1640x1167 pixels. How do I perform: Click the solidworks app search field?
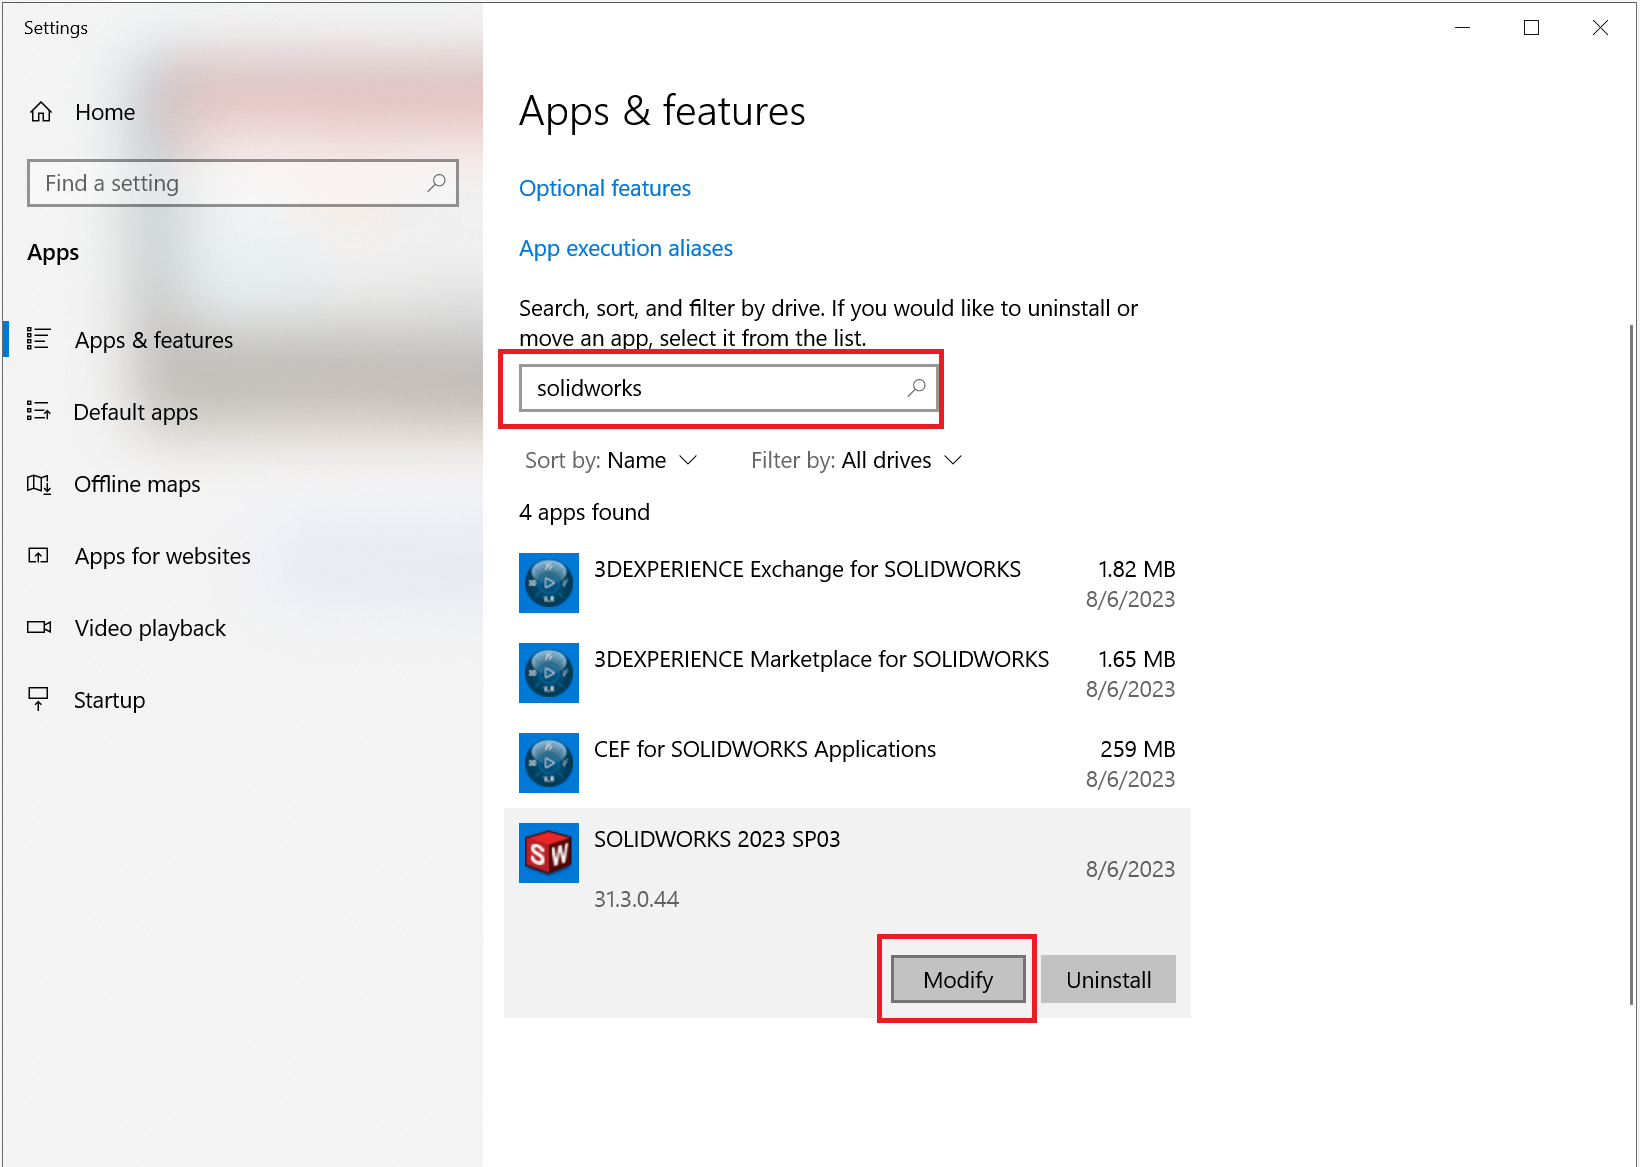click(x=729, y=388)
